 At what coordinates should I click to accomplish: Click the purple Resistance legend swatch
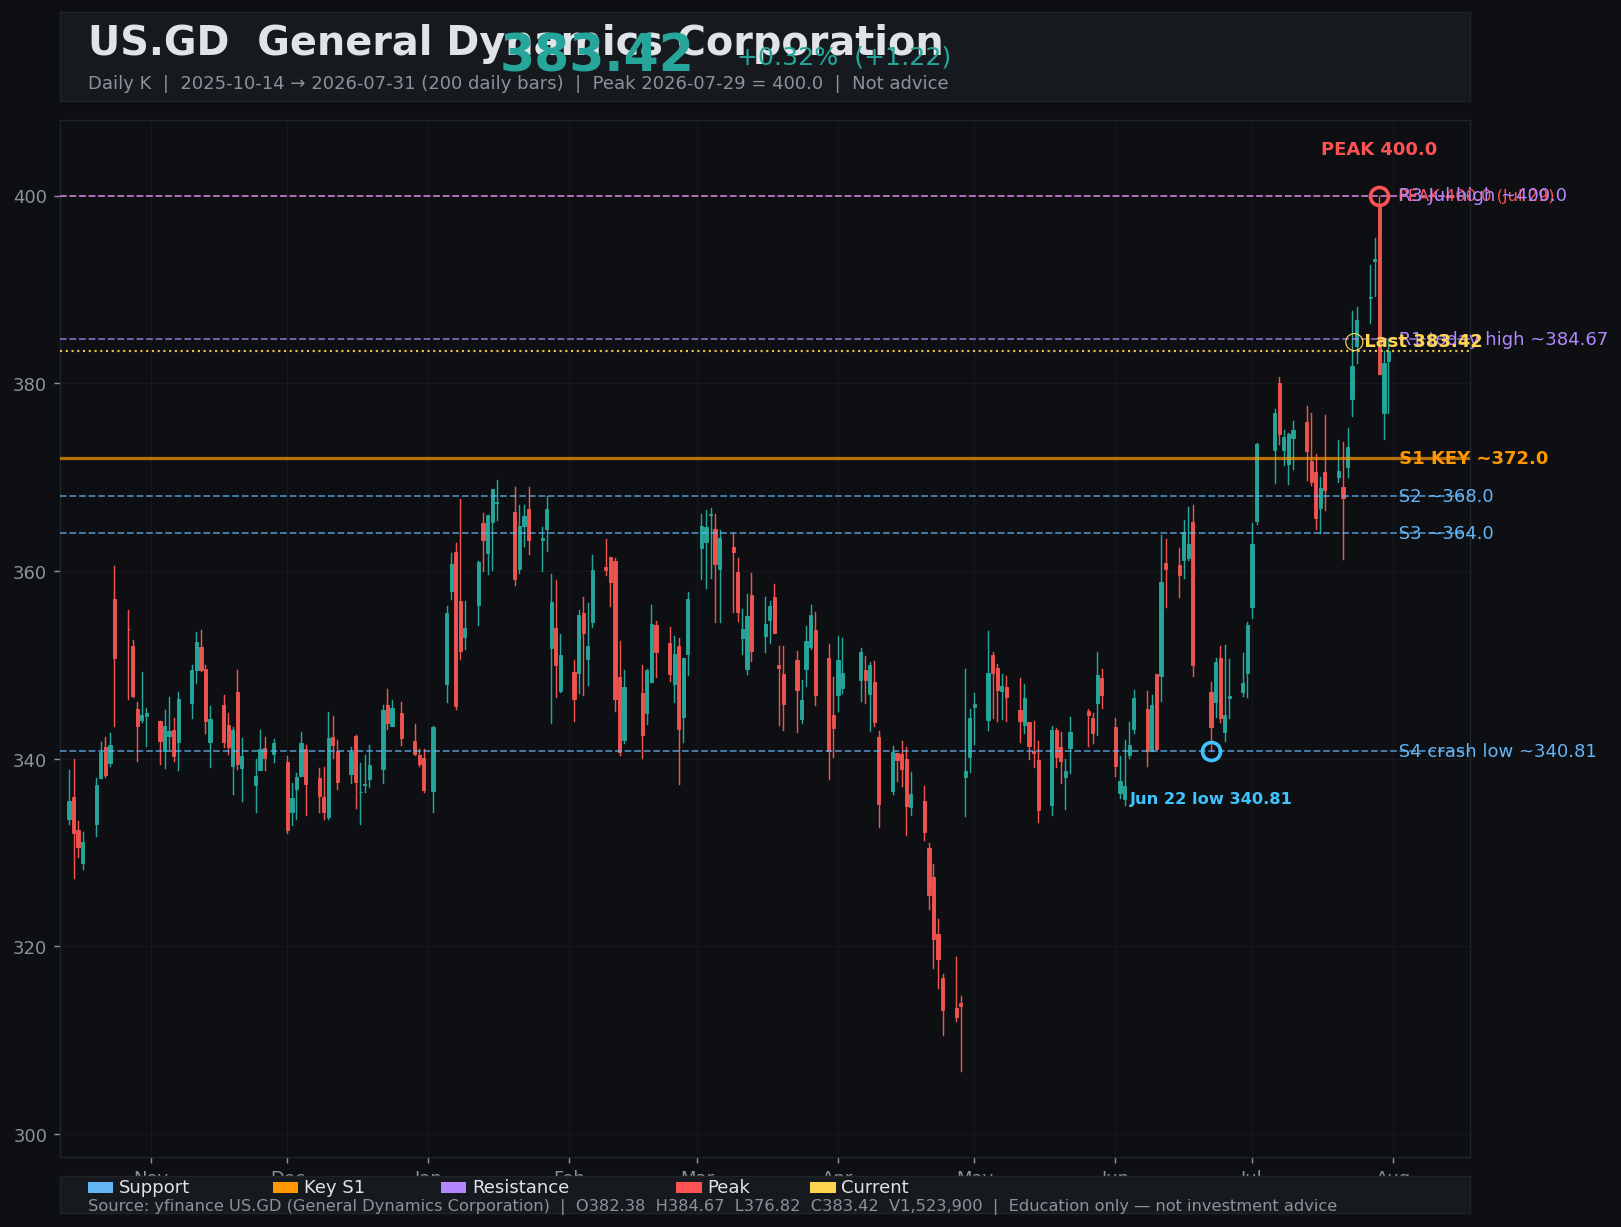453,1187
